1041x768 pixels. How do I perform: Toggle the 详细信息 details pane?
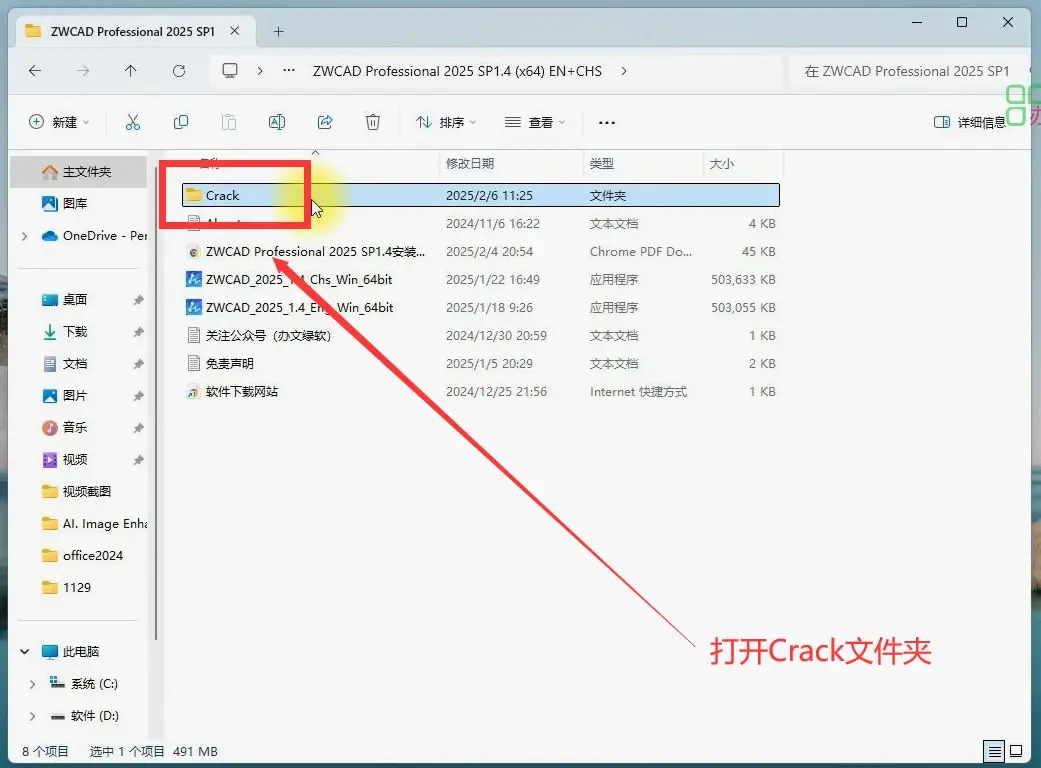970,122
